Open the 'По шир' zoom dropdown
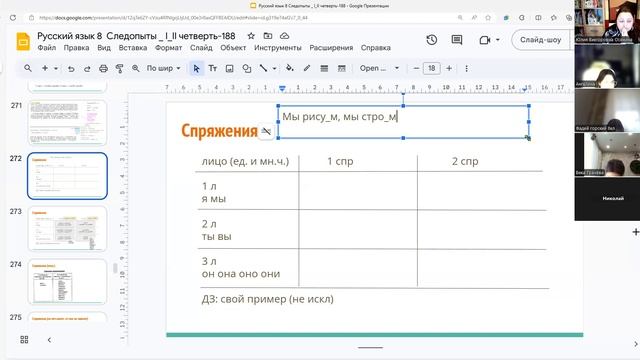This screenshot has height=360, width=640. click(x=164, y=68)
